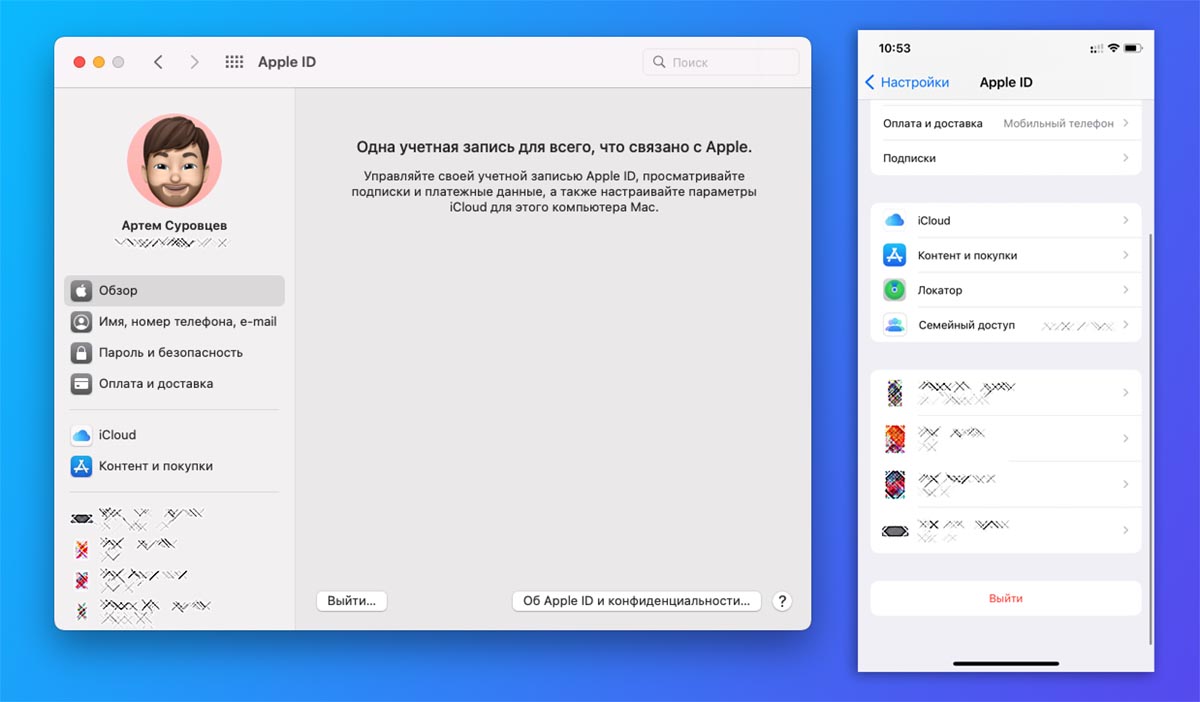Click the card icon for payment in the sidebar
Viewport: 1200px width, 702px height.
click(81, 384)
